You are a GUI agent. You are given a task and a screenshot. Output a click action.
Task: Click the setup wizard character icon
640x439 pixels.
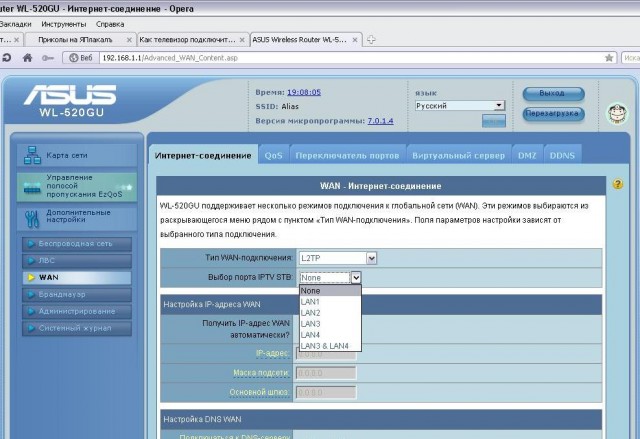click(x=617, y=114)
